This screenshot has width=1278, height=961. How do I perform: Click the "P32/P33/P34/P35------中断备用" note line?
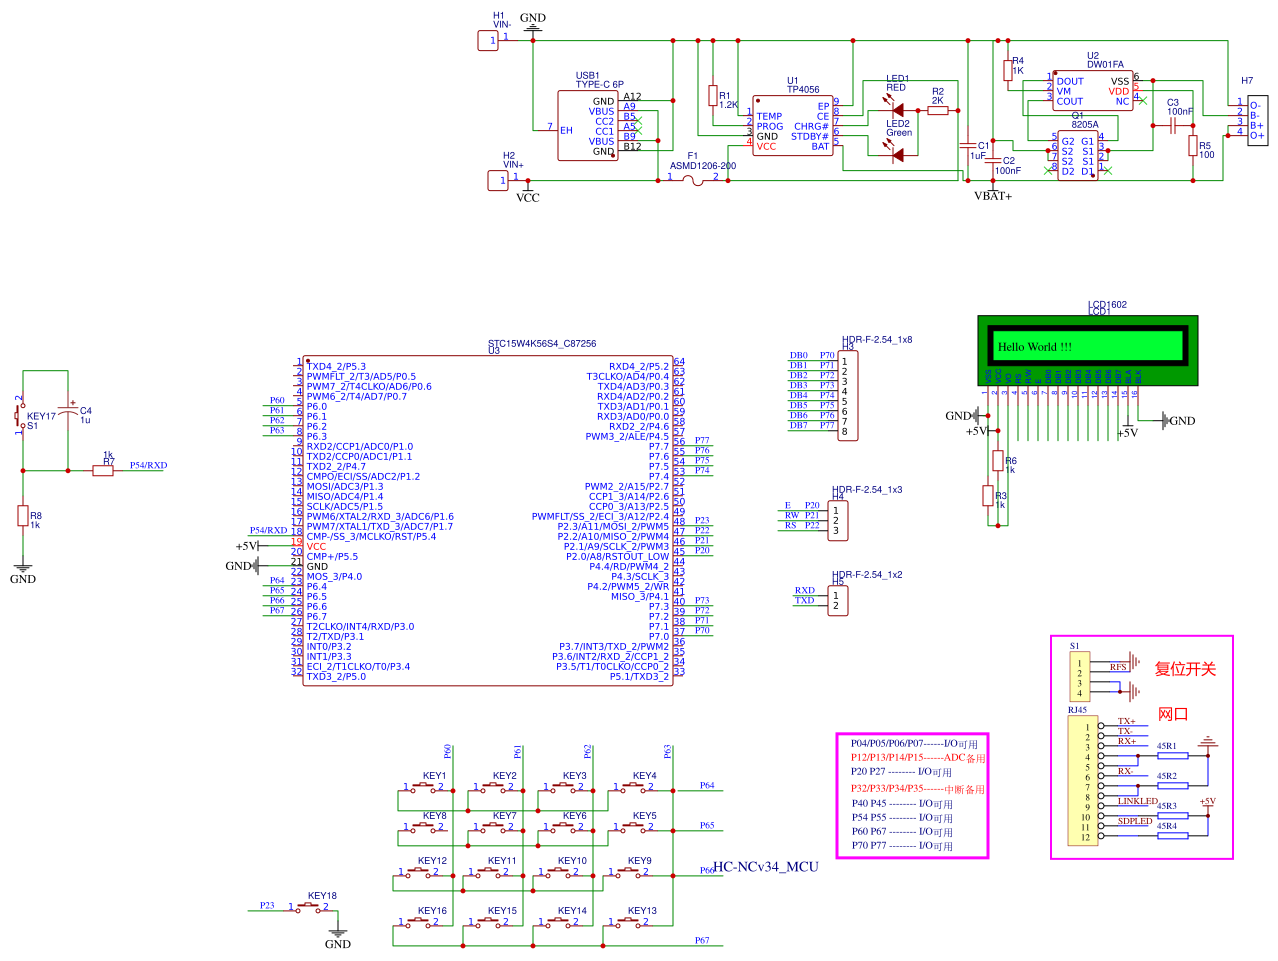(918, 789)
